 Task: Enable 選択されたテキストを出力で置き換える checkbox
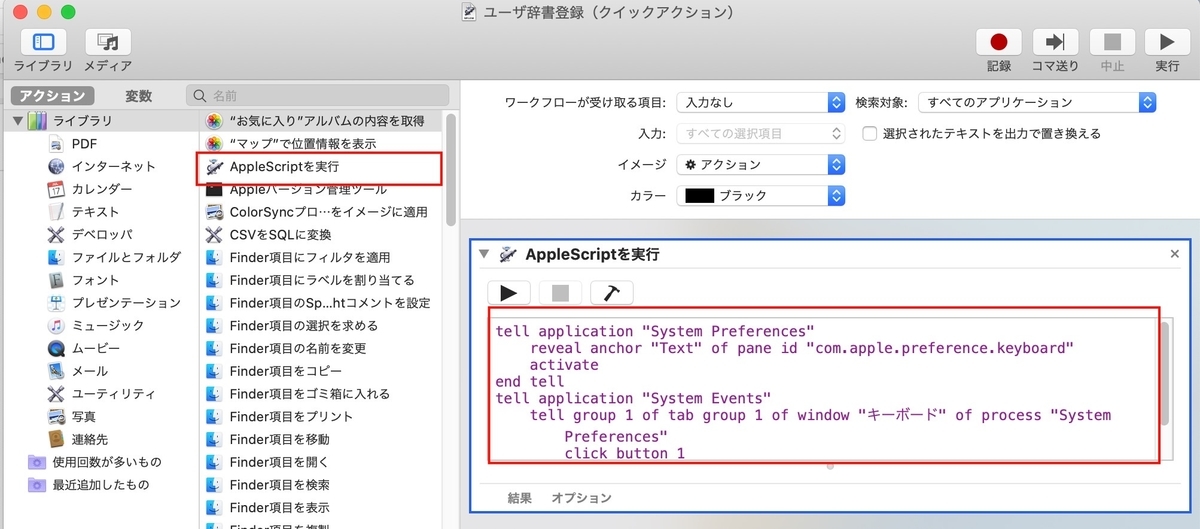coord(869,133)
